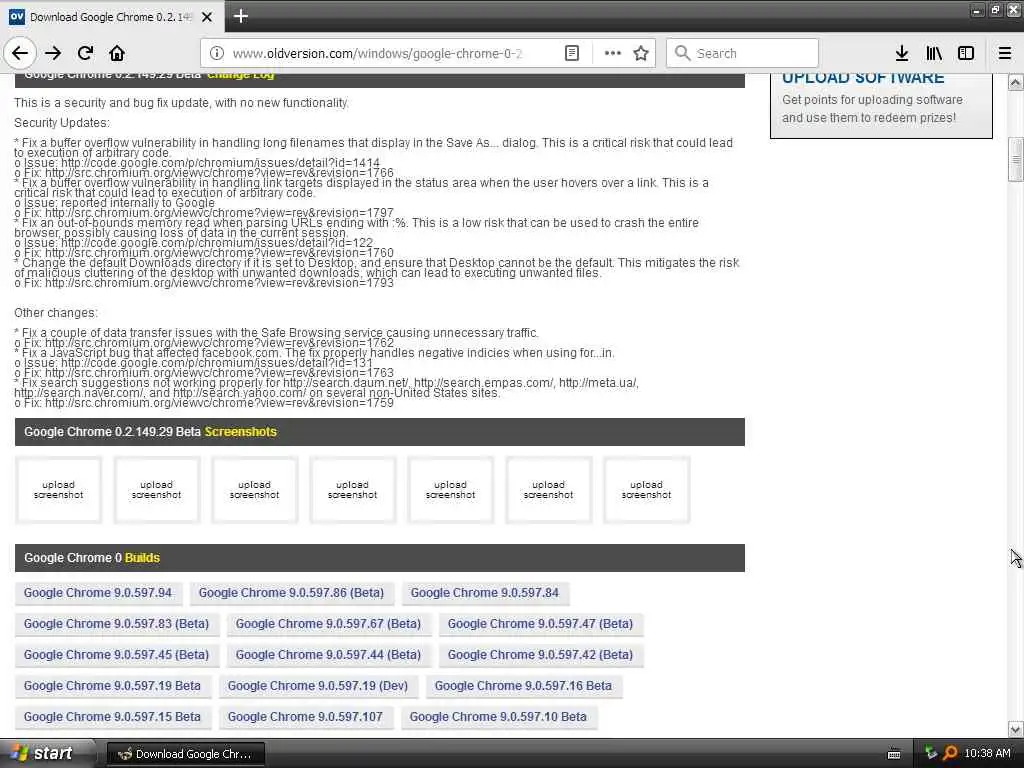Image resolution: width=1024 pixels, height=768 pixels.
Task: Go forward with the forward arrow
Action: point(54,53)
